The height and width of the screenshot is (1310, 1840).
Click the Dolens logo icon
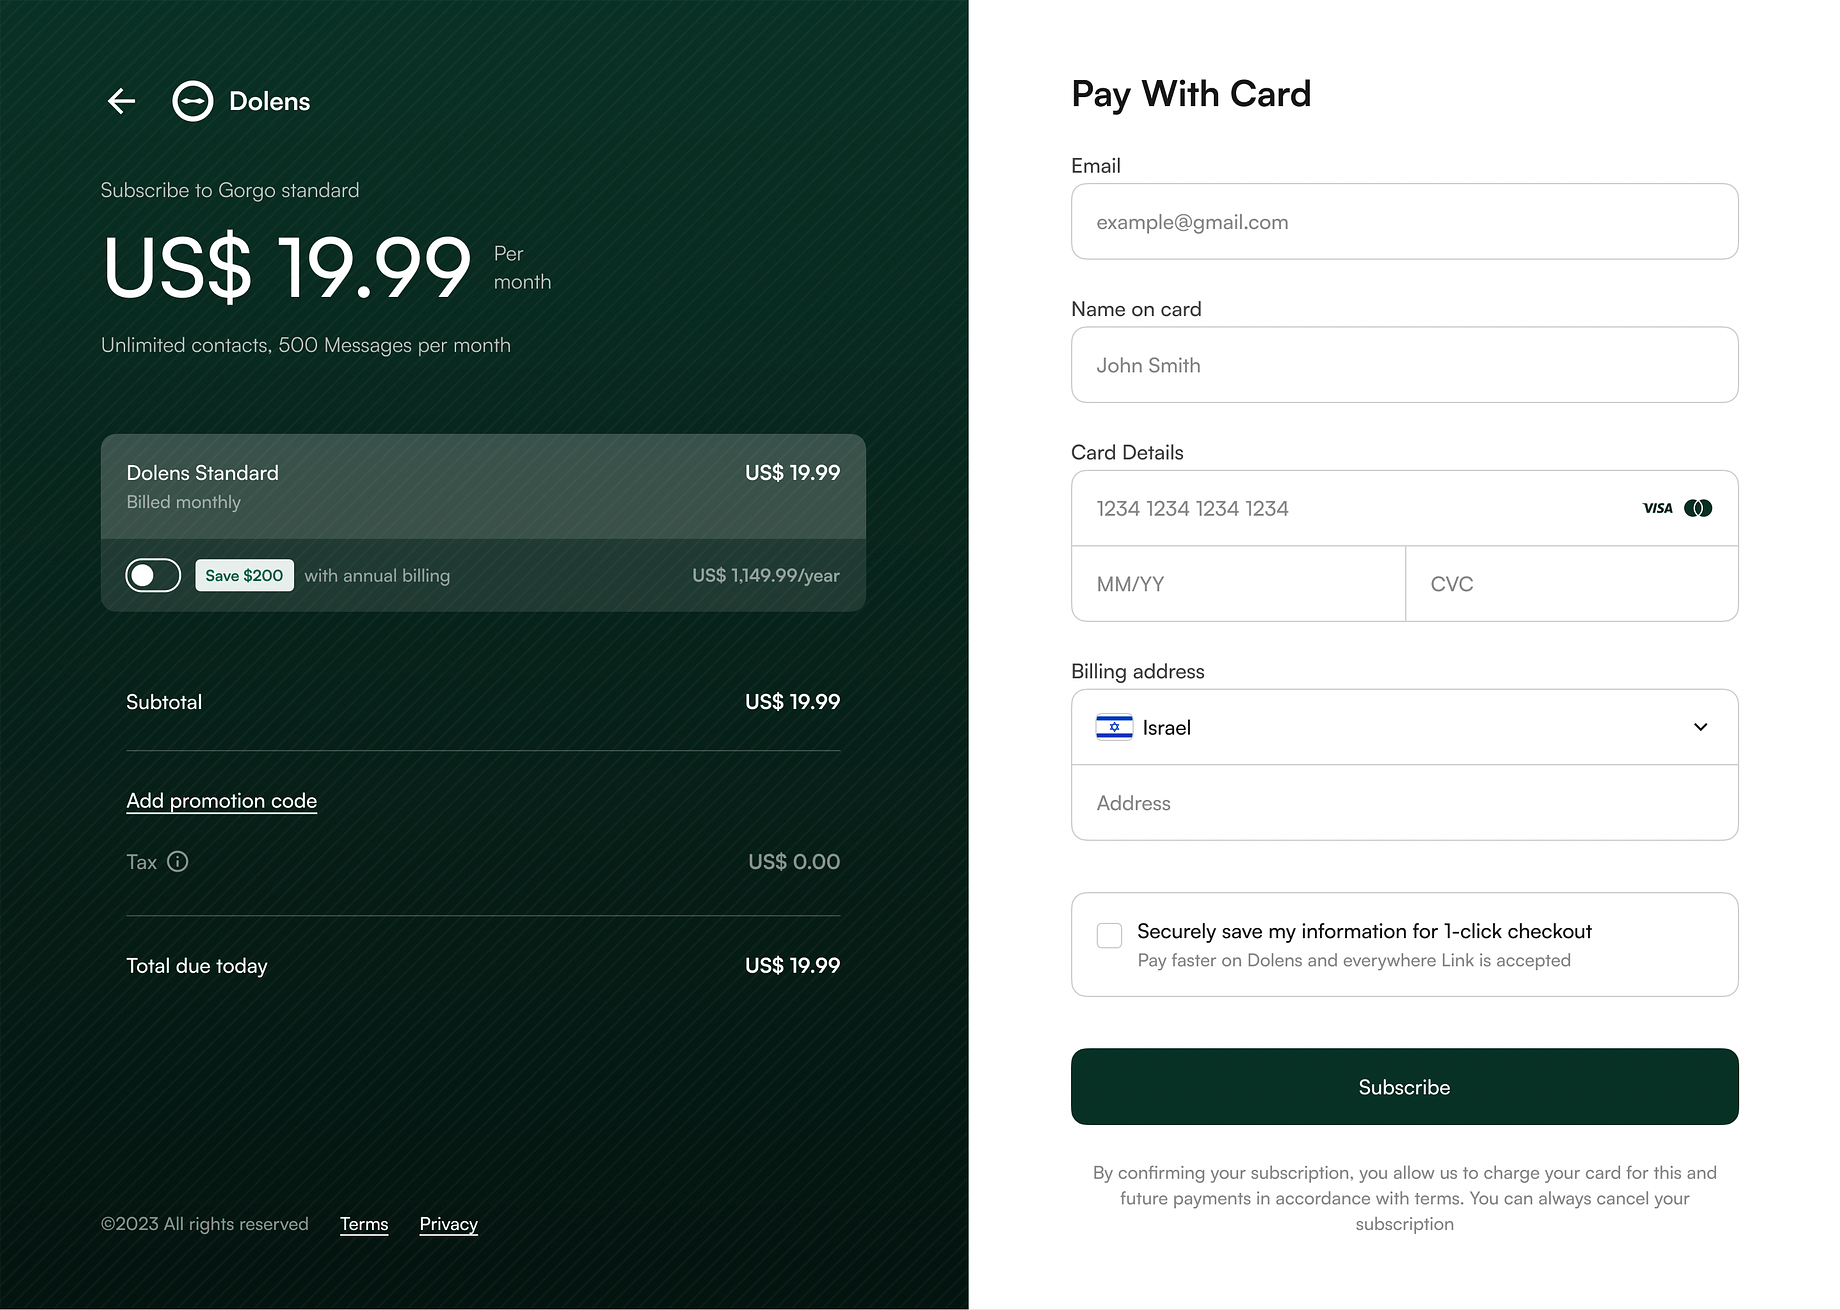193,101
